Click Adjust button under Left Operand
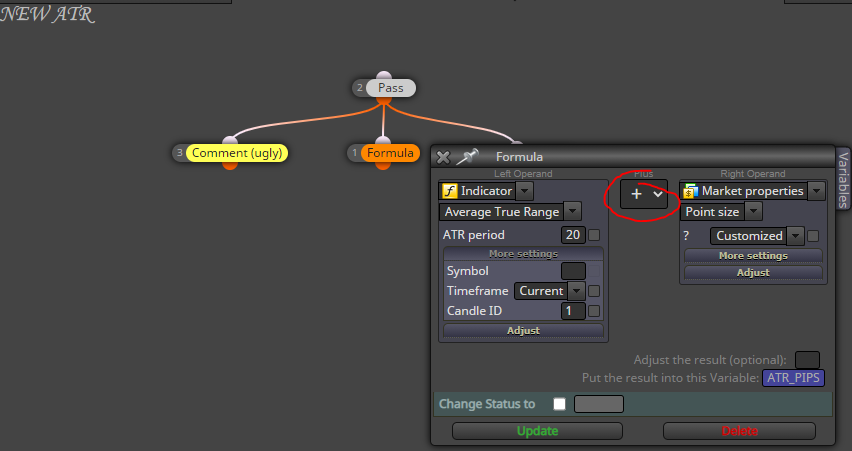 click(x=523, y=330)
